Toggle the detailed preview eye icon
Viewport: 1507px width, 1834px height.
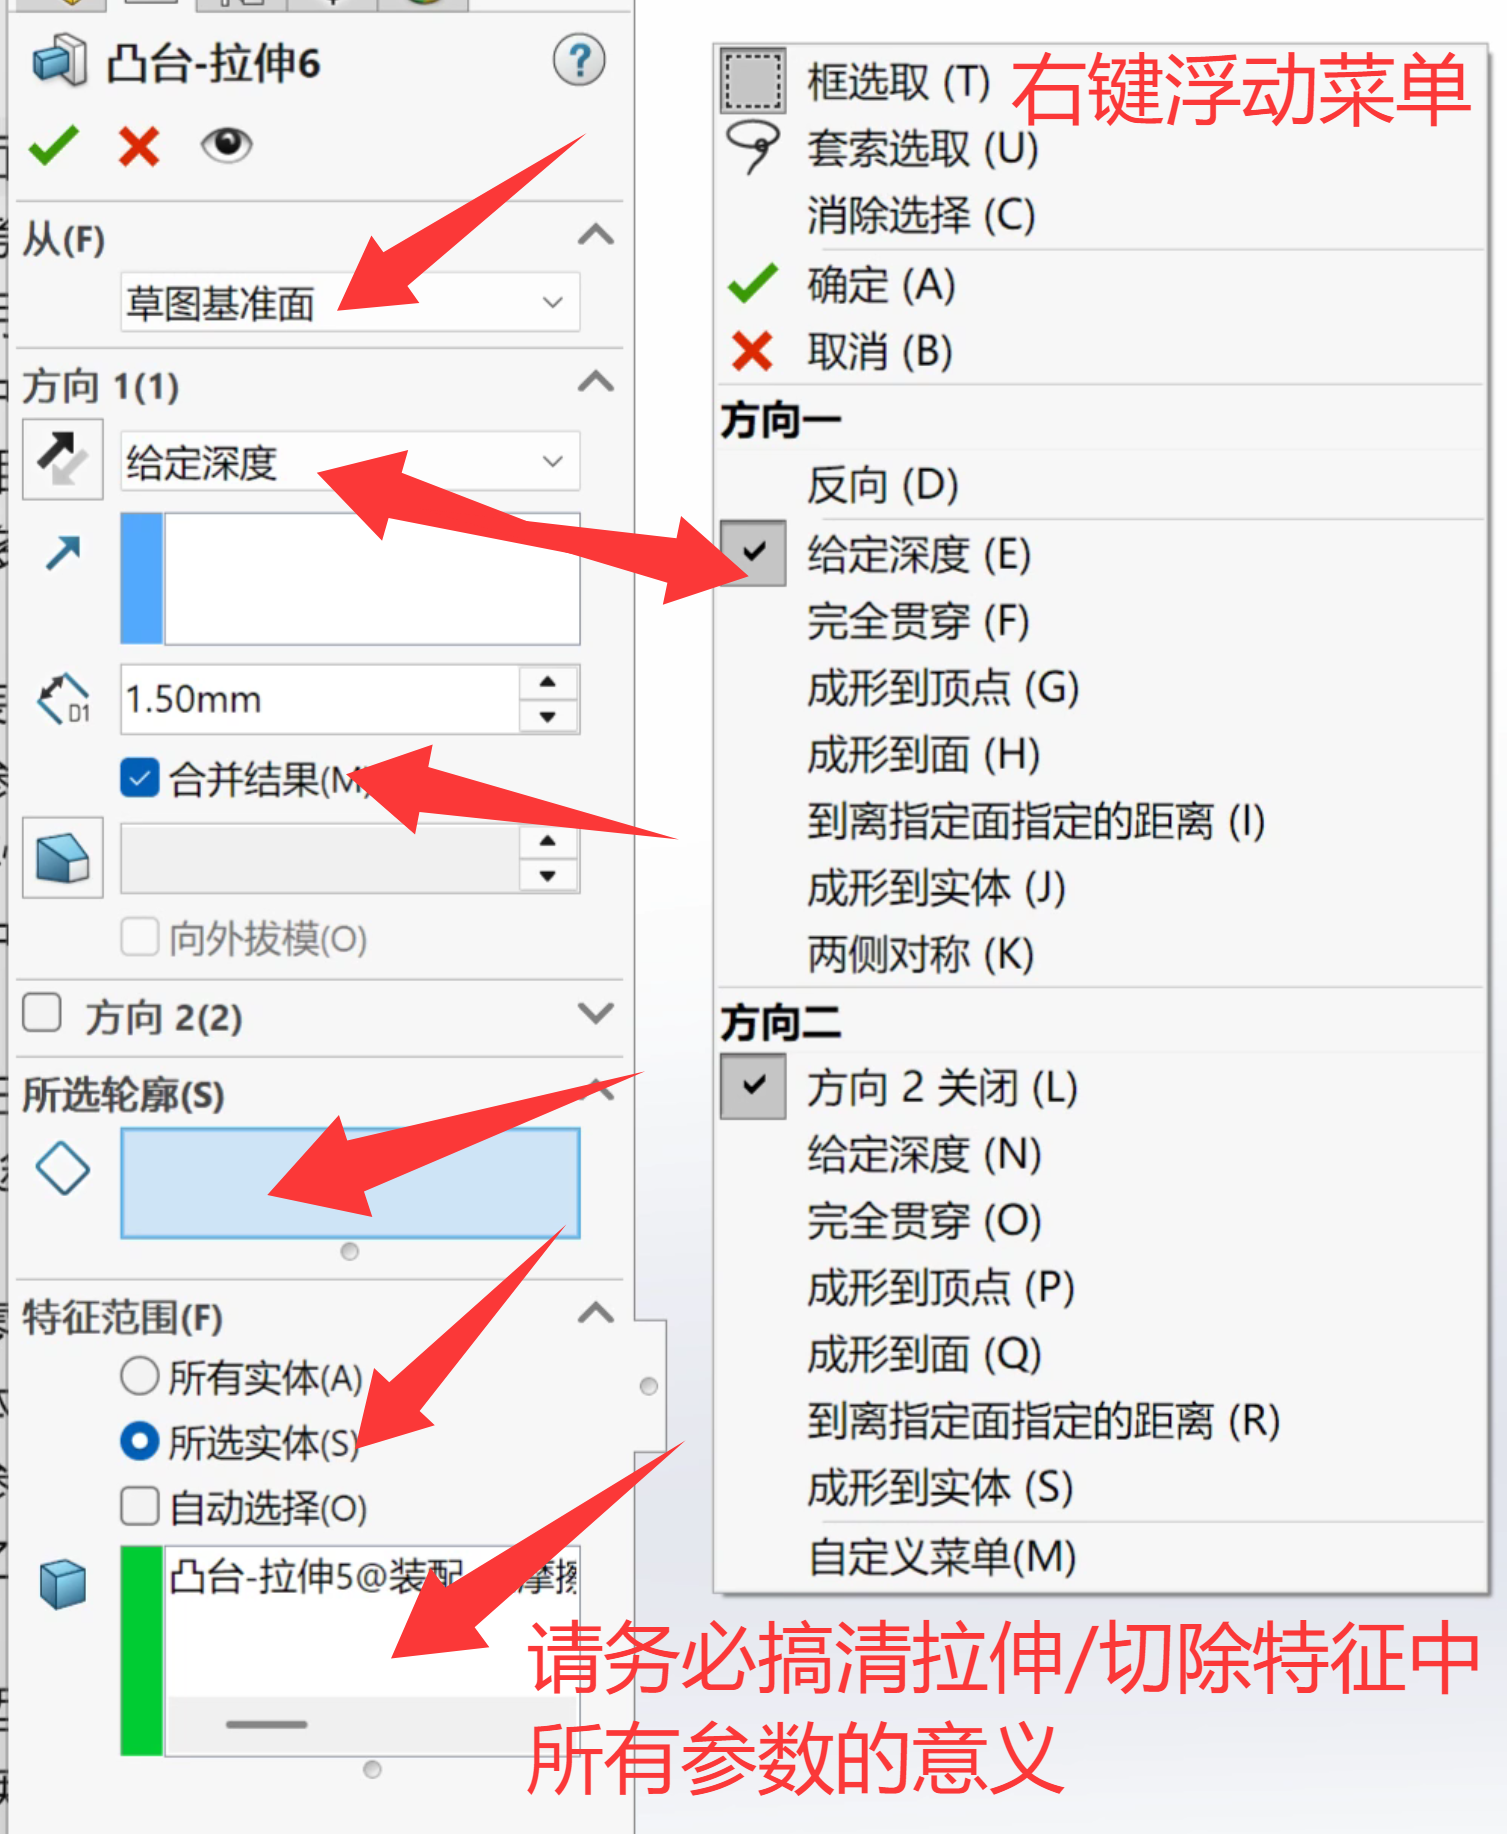click(x=227, y=145)
